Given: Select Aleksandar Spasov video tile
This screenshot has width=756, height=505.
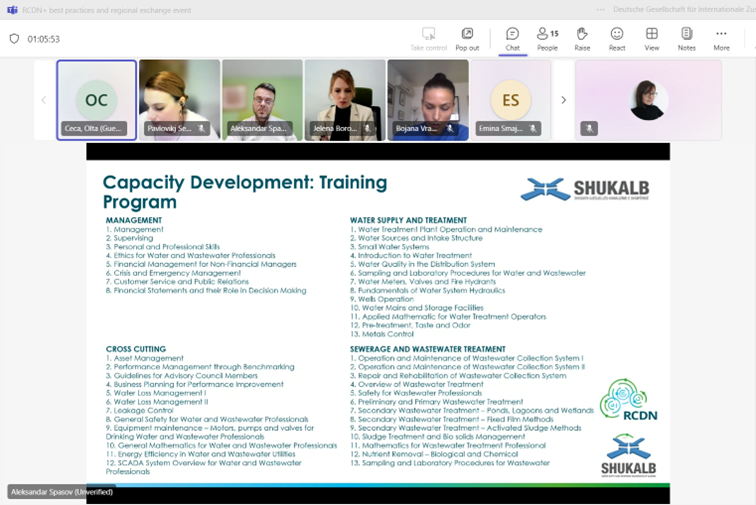Looking at the screenshot, I should (x=262, y=100).
